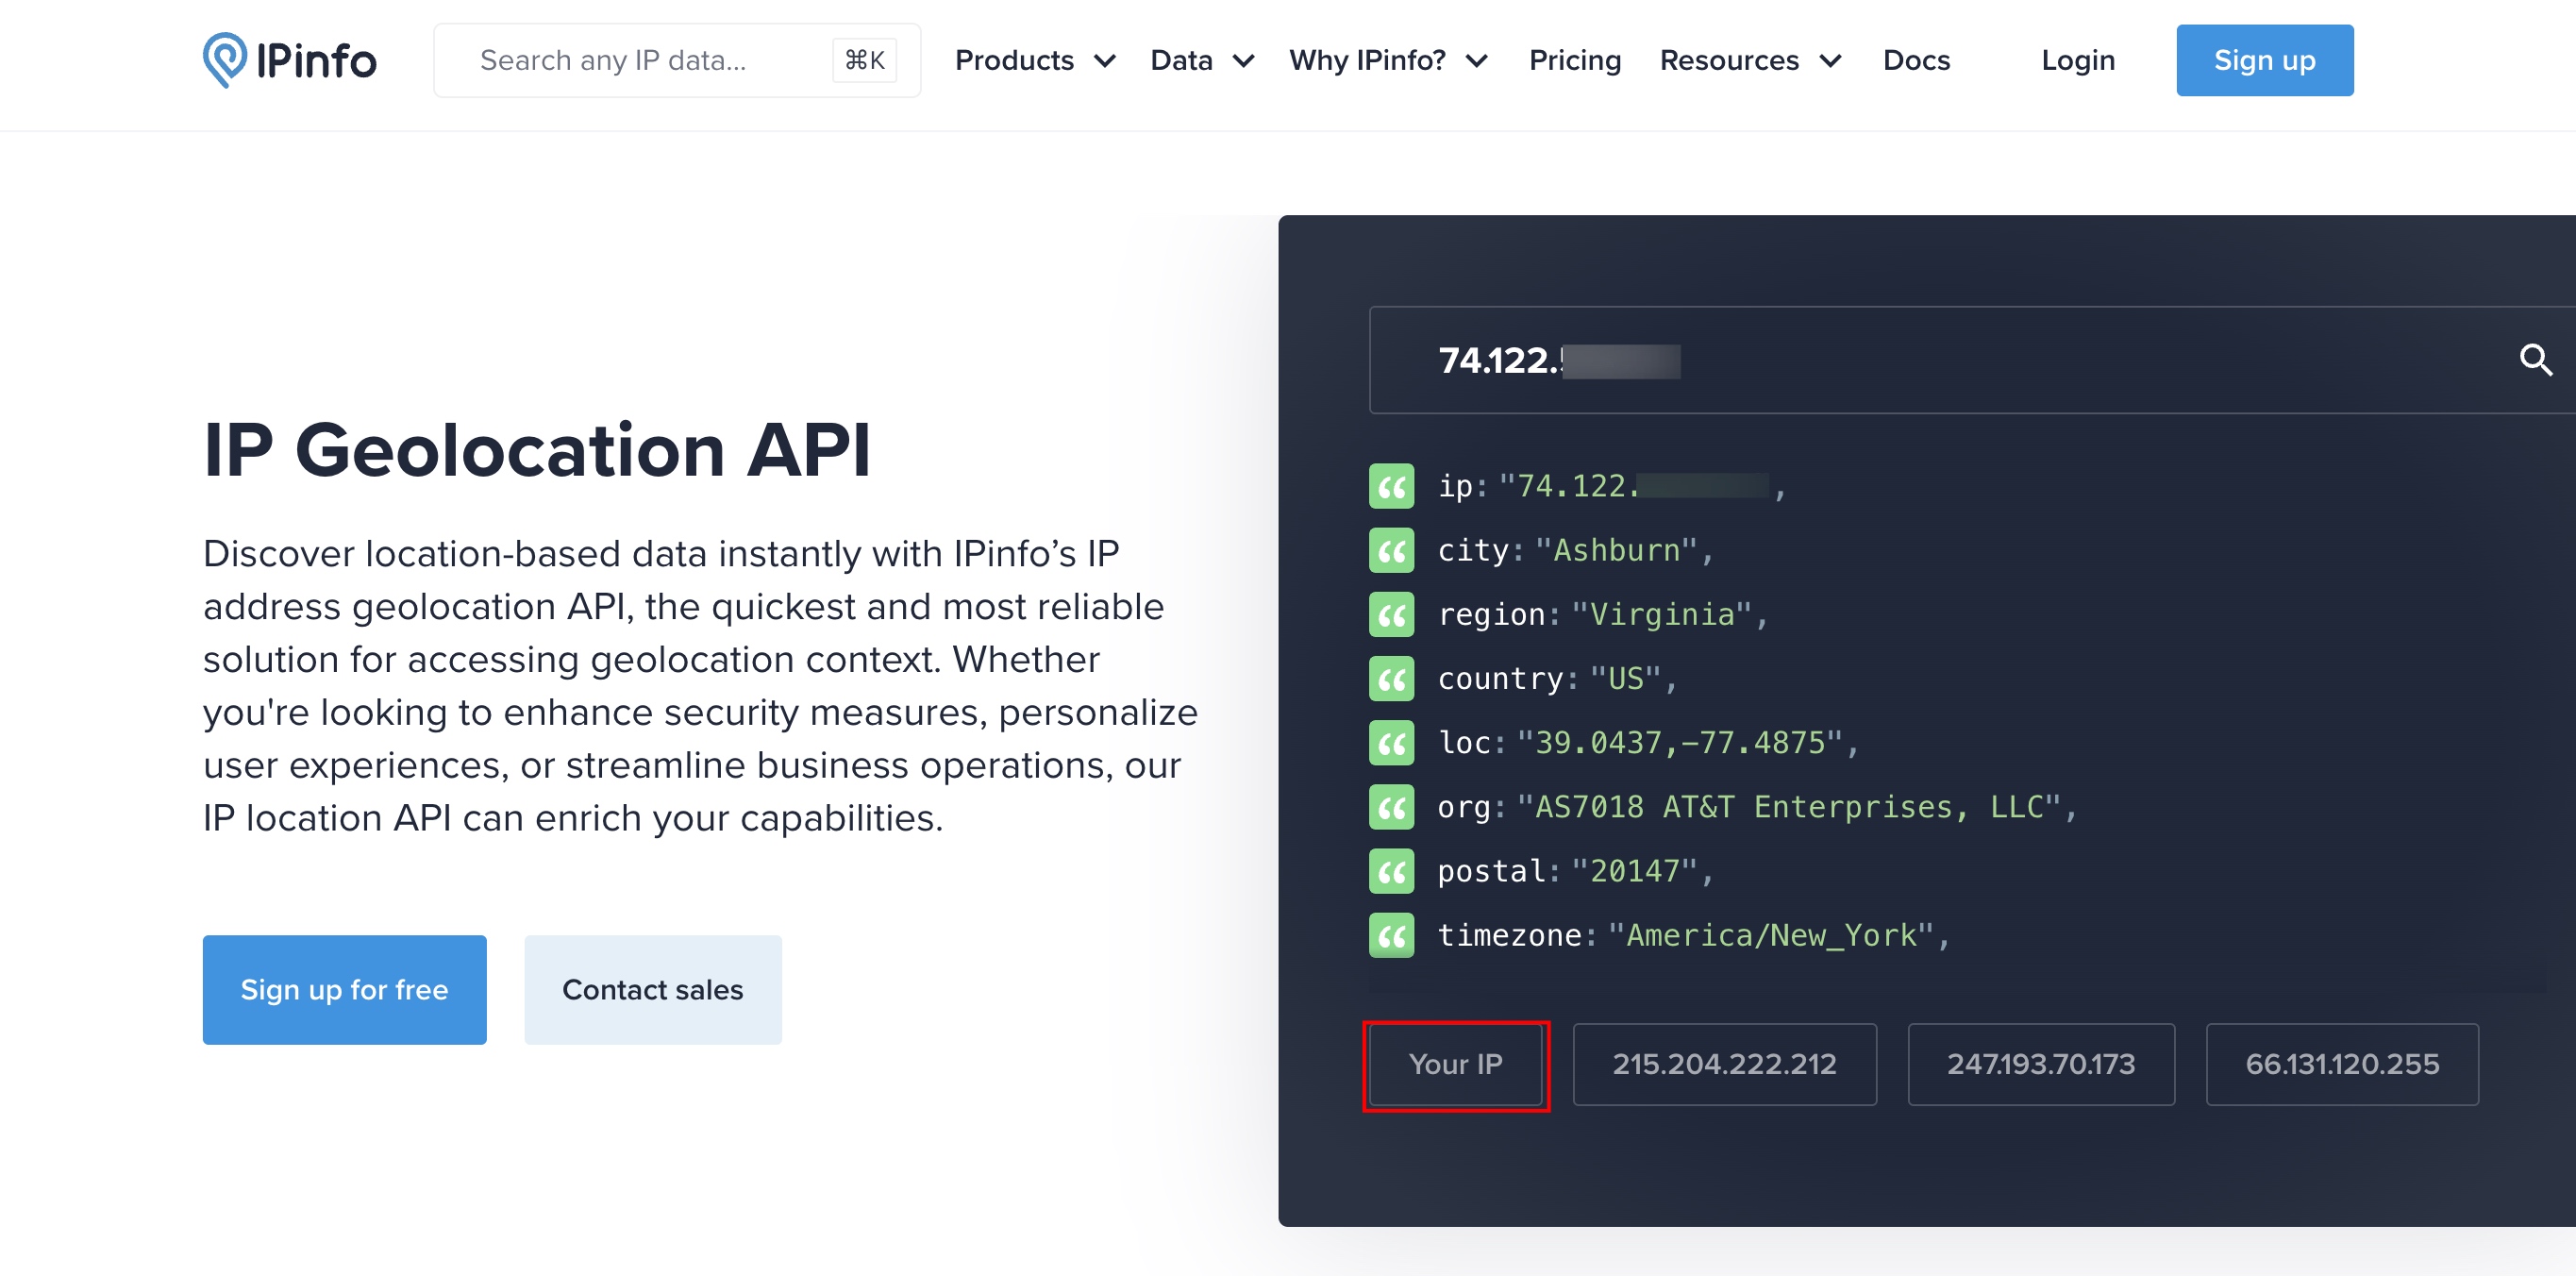Click the magnifier search icon in IP lookup
This screenshot has height=1276, width=2576.
[x=2535, y=360]
